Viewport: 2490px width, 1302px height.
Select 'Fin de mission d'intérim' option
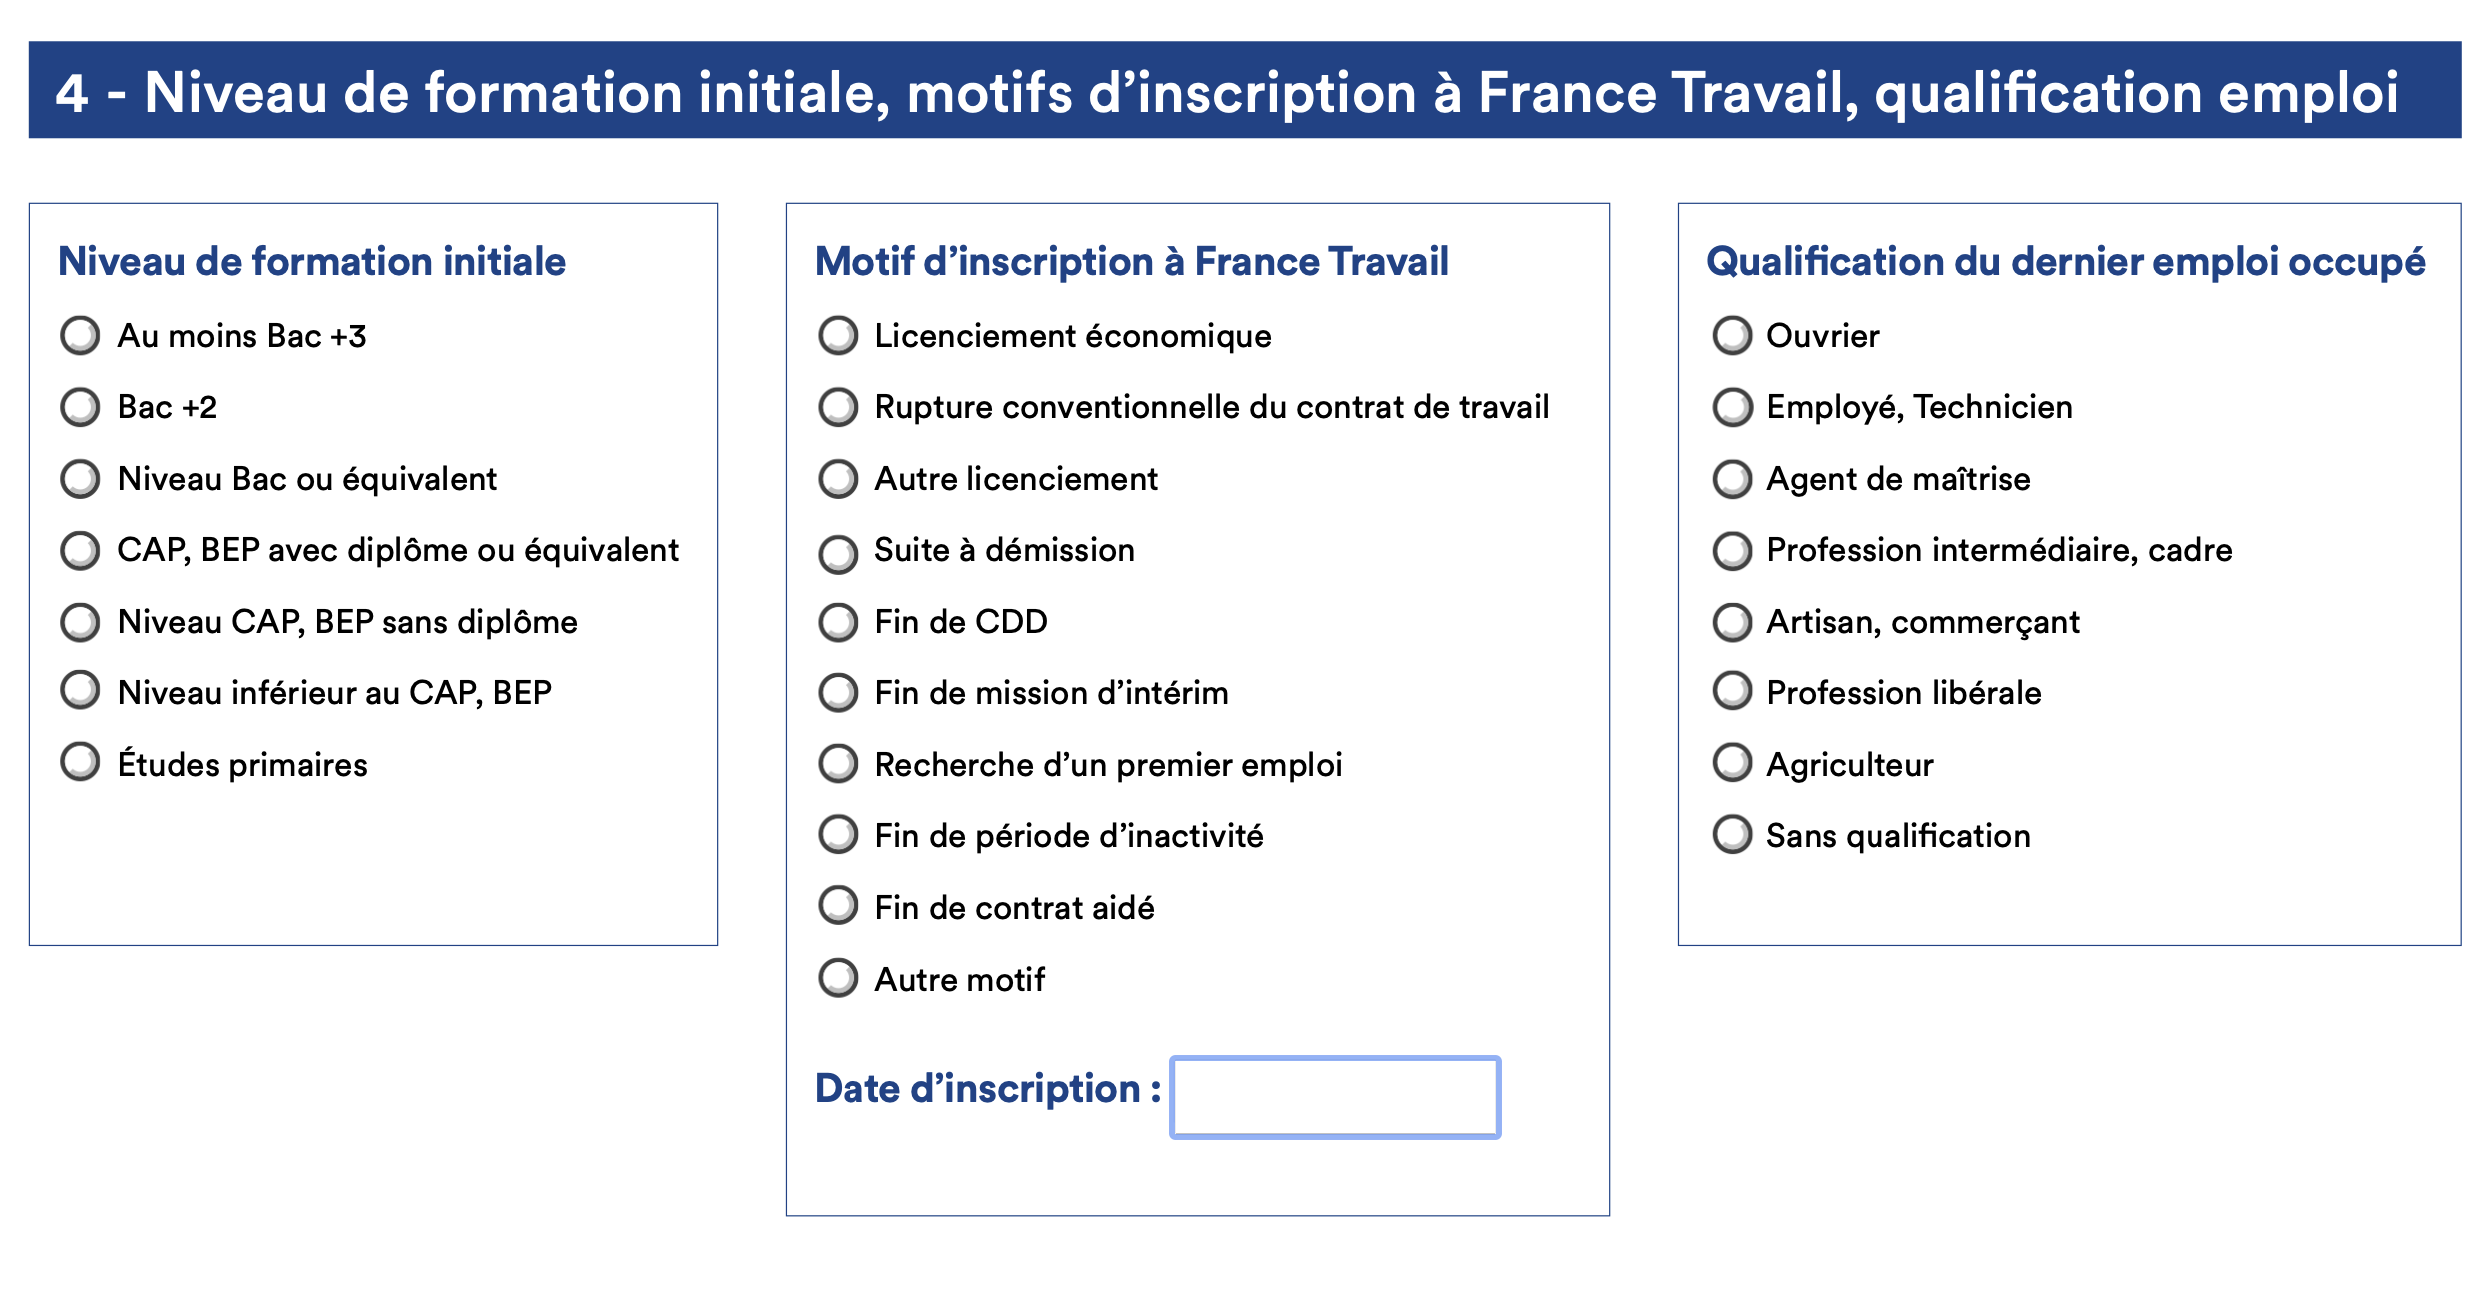click(x=838, y=692)
